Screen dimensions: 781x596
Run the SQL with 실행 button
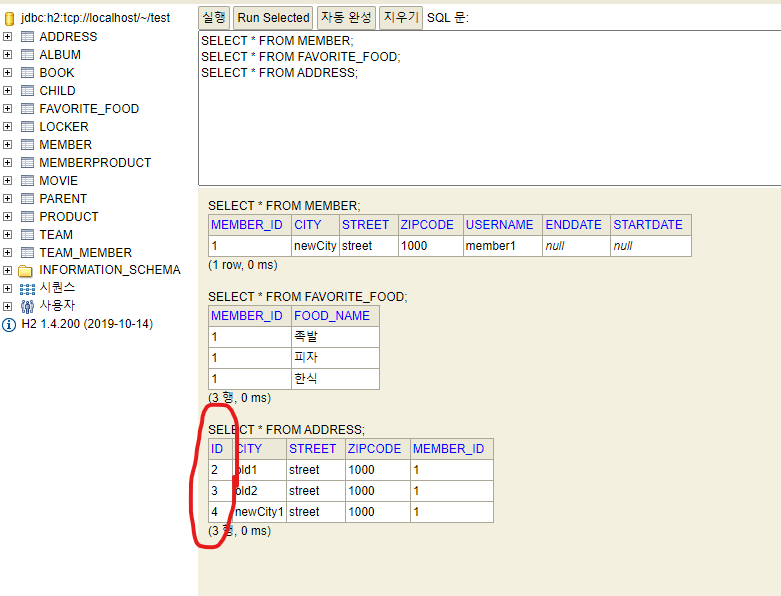(x=214, y=18)
